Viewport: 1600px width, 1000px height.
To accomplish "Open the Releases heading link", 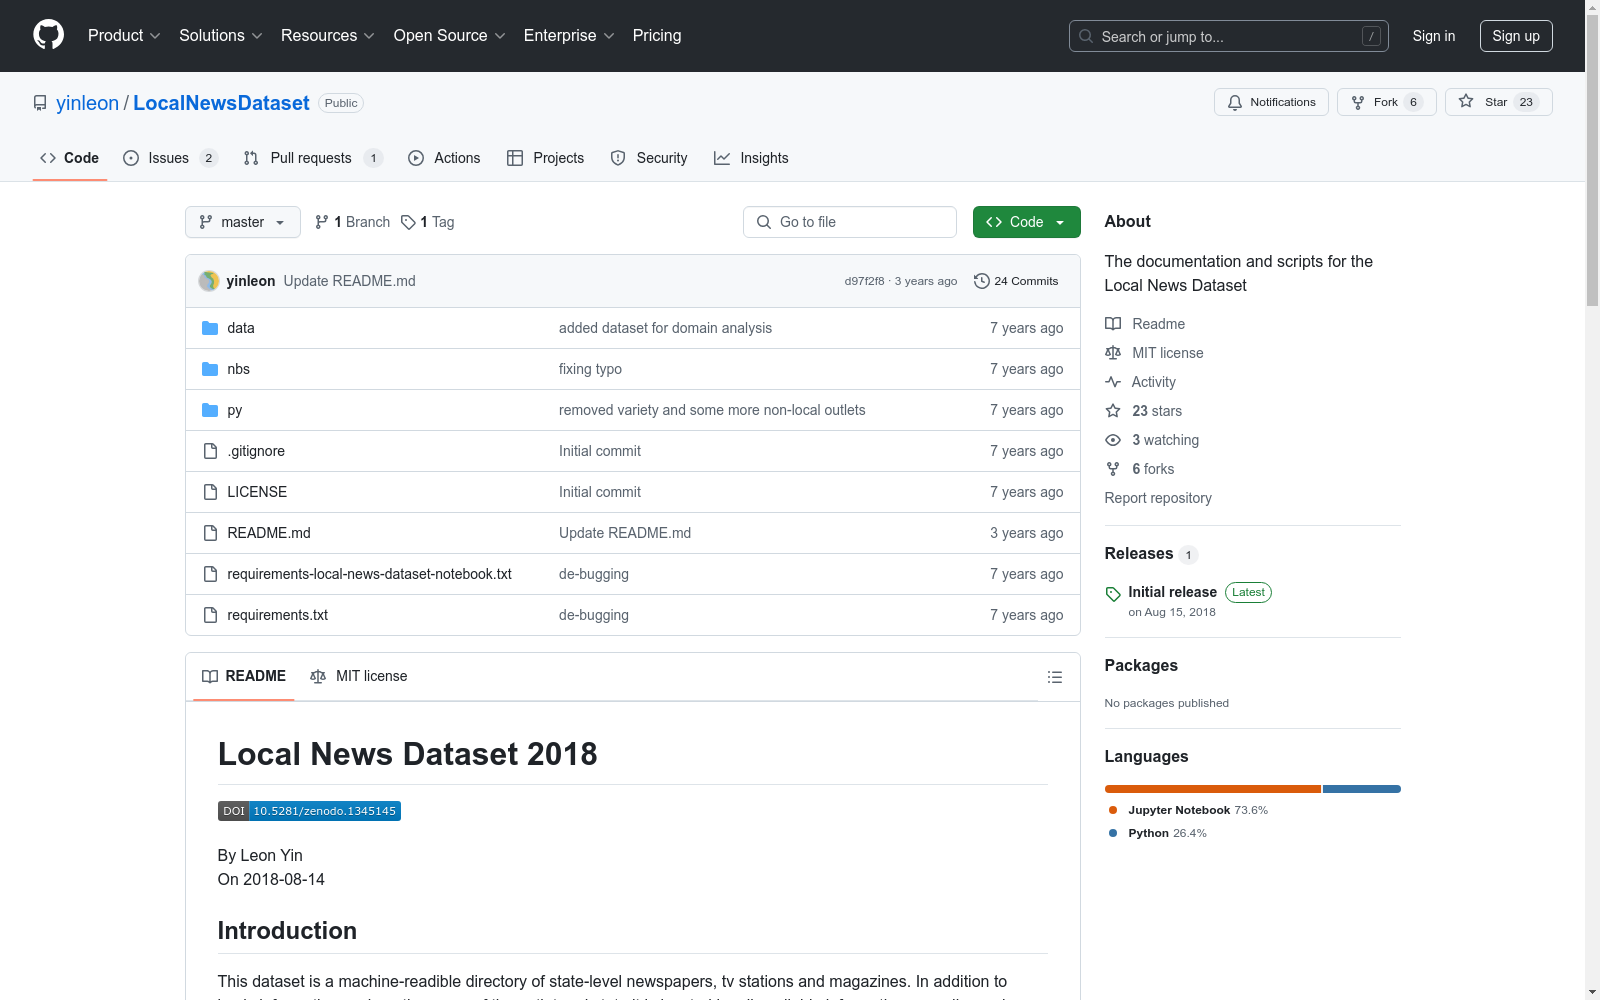I will pyautogui.click(x=1139, y=553).
